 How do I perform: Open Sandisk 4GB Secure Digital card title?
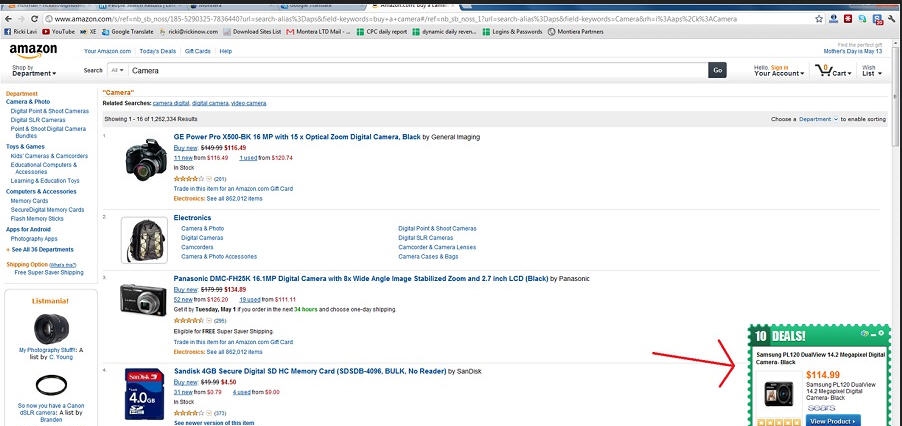click(x=310, y=371)
